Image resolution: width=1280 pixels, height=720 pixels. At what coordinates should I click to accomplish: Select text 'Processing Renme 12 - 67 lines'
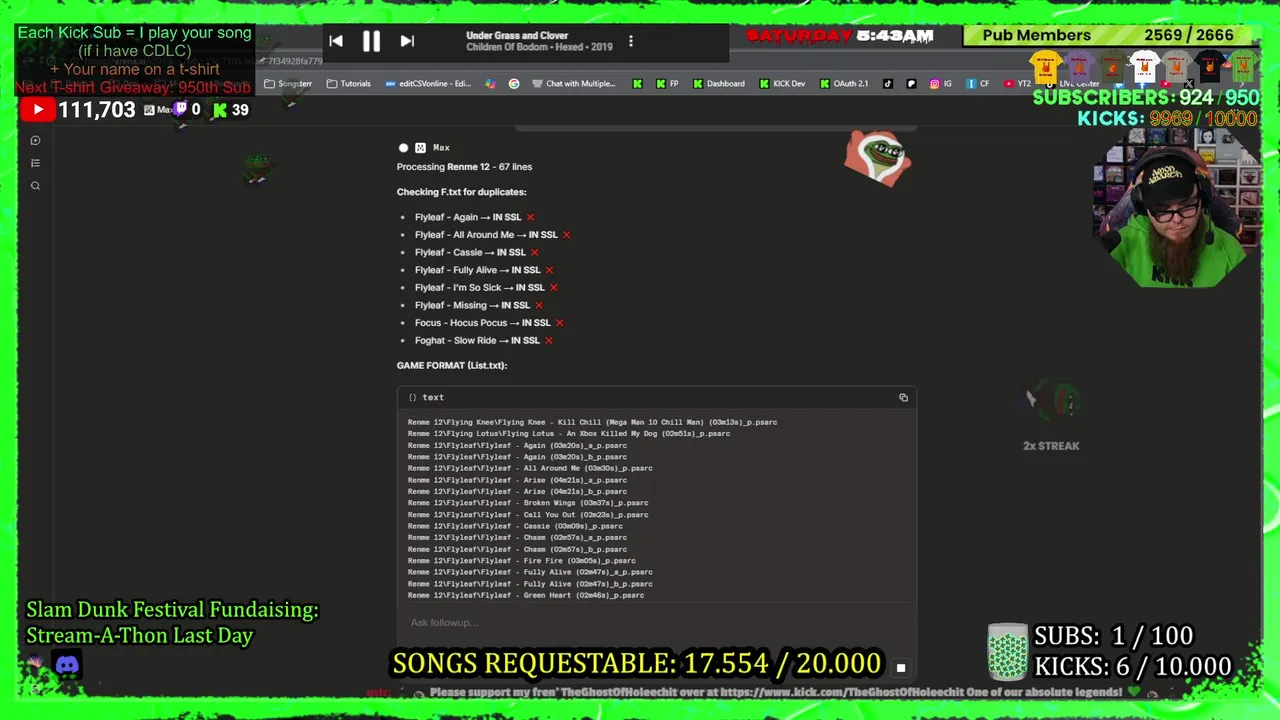464,167
